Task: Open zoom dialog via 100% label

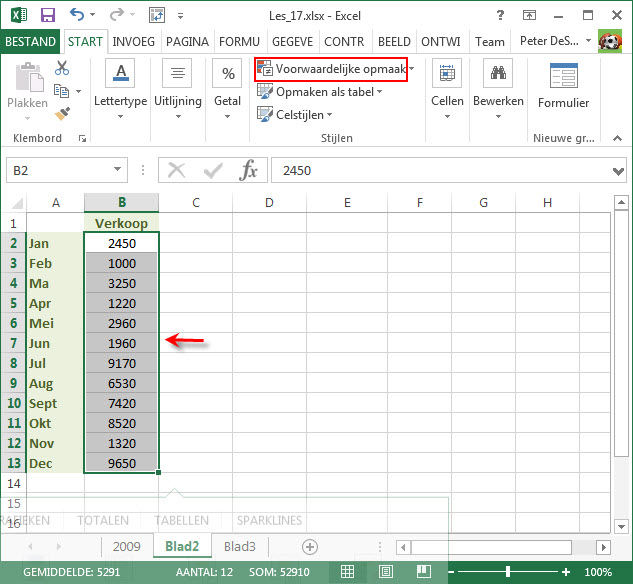Action: point(598,572)
